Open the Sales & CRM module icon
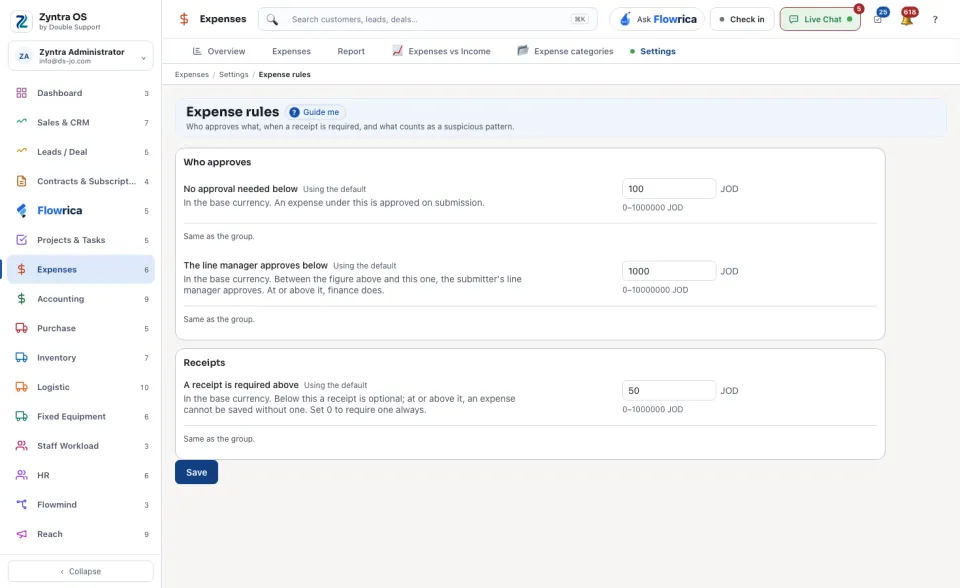This screenshot has width=960, height=588. tap(21, 122)
